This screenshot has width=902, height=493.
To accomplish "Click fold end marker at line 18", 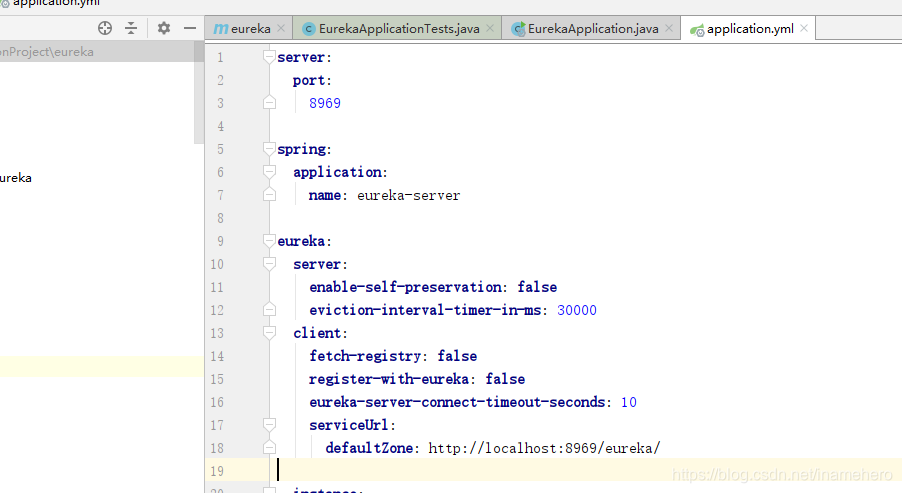I will 269,448.
